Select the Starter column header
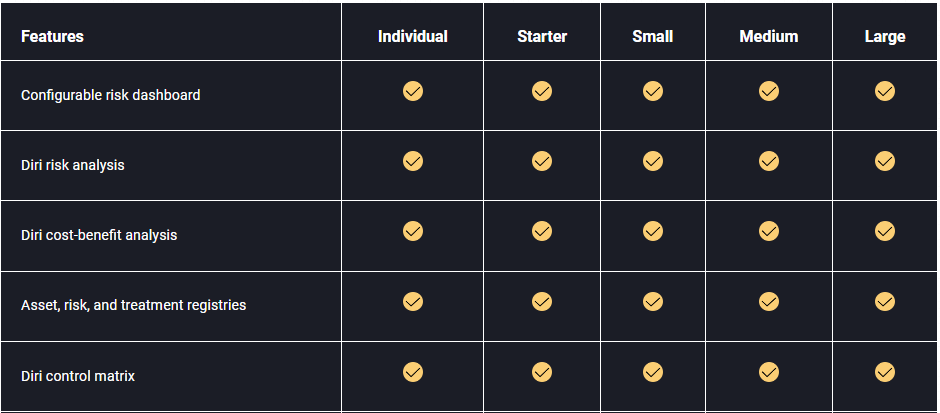The height and width of the screenshot is (413, 940). coord(542,37)
